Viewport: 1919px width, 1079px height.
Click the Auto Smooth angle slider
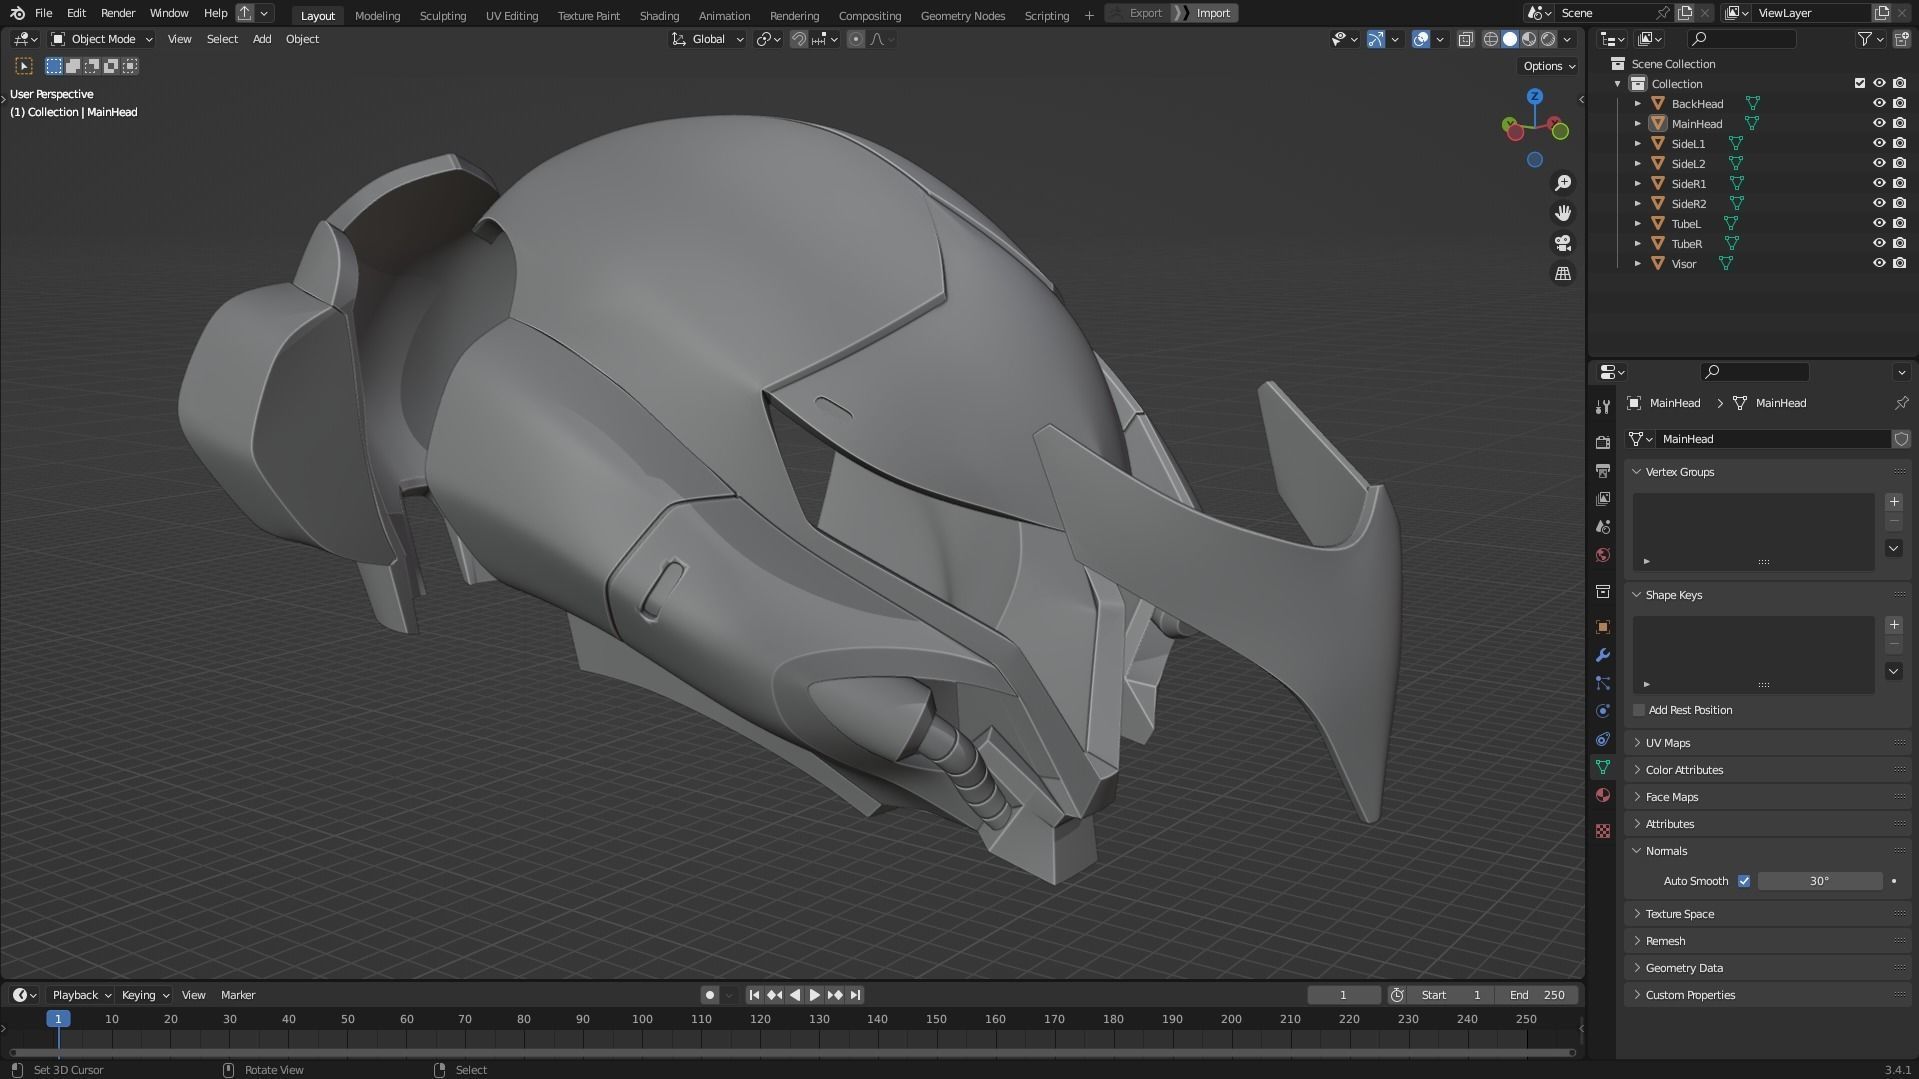click(1819, 881)
